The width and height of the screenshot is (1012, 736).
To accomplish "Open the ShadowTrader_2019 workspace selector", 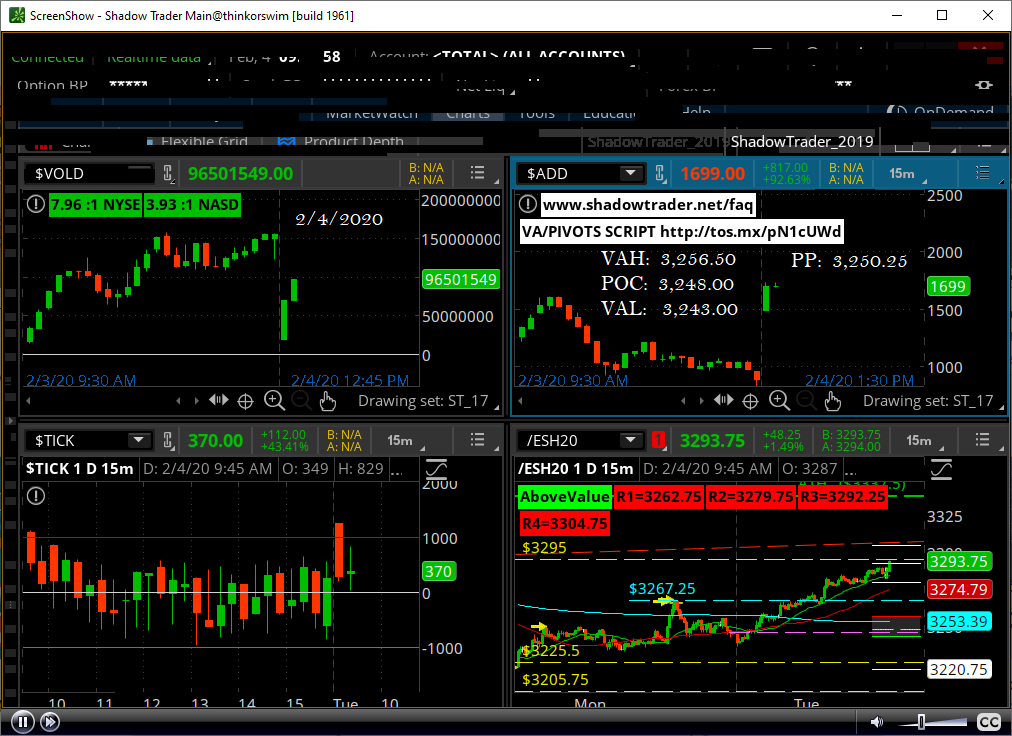I will pyautogui.click(x=802, y=141).
